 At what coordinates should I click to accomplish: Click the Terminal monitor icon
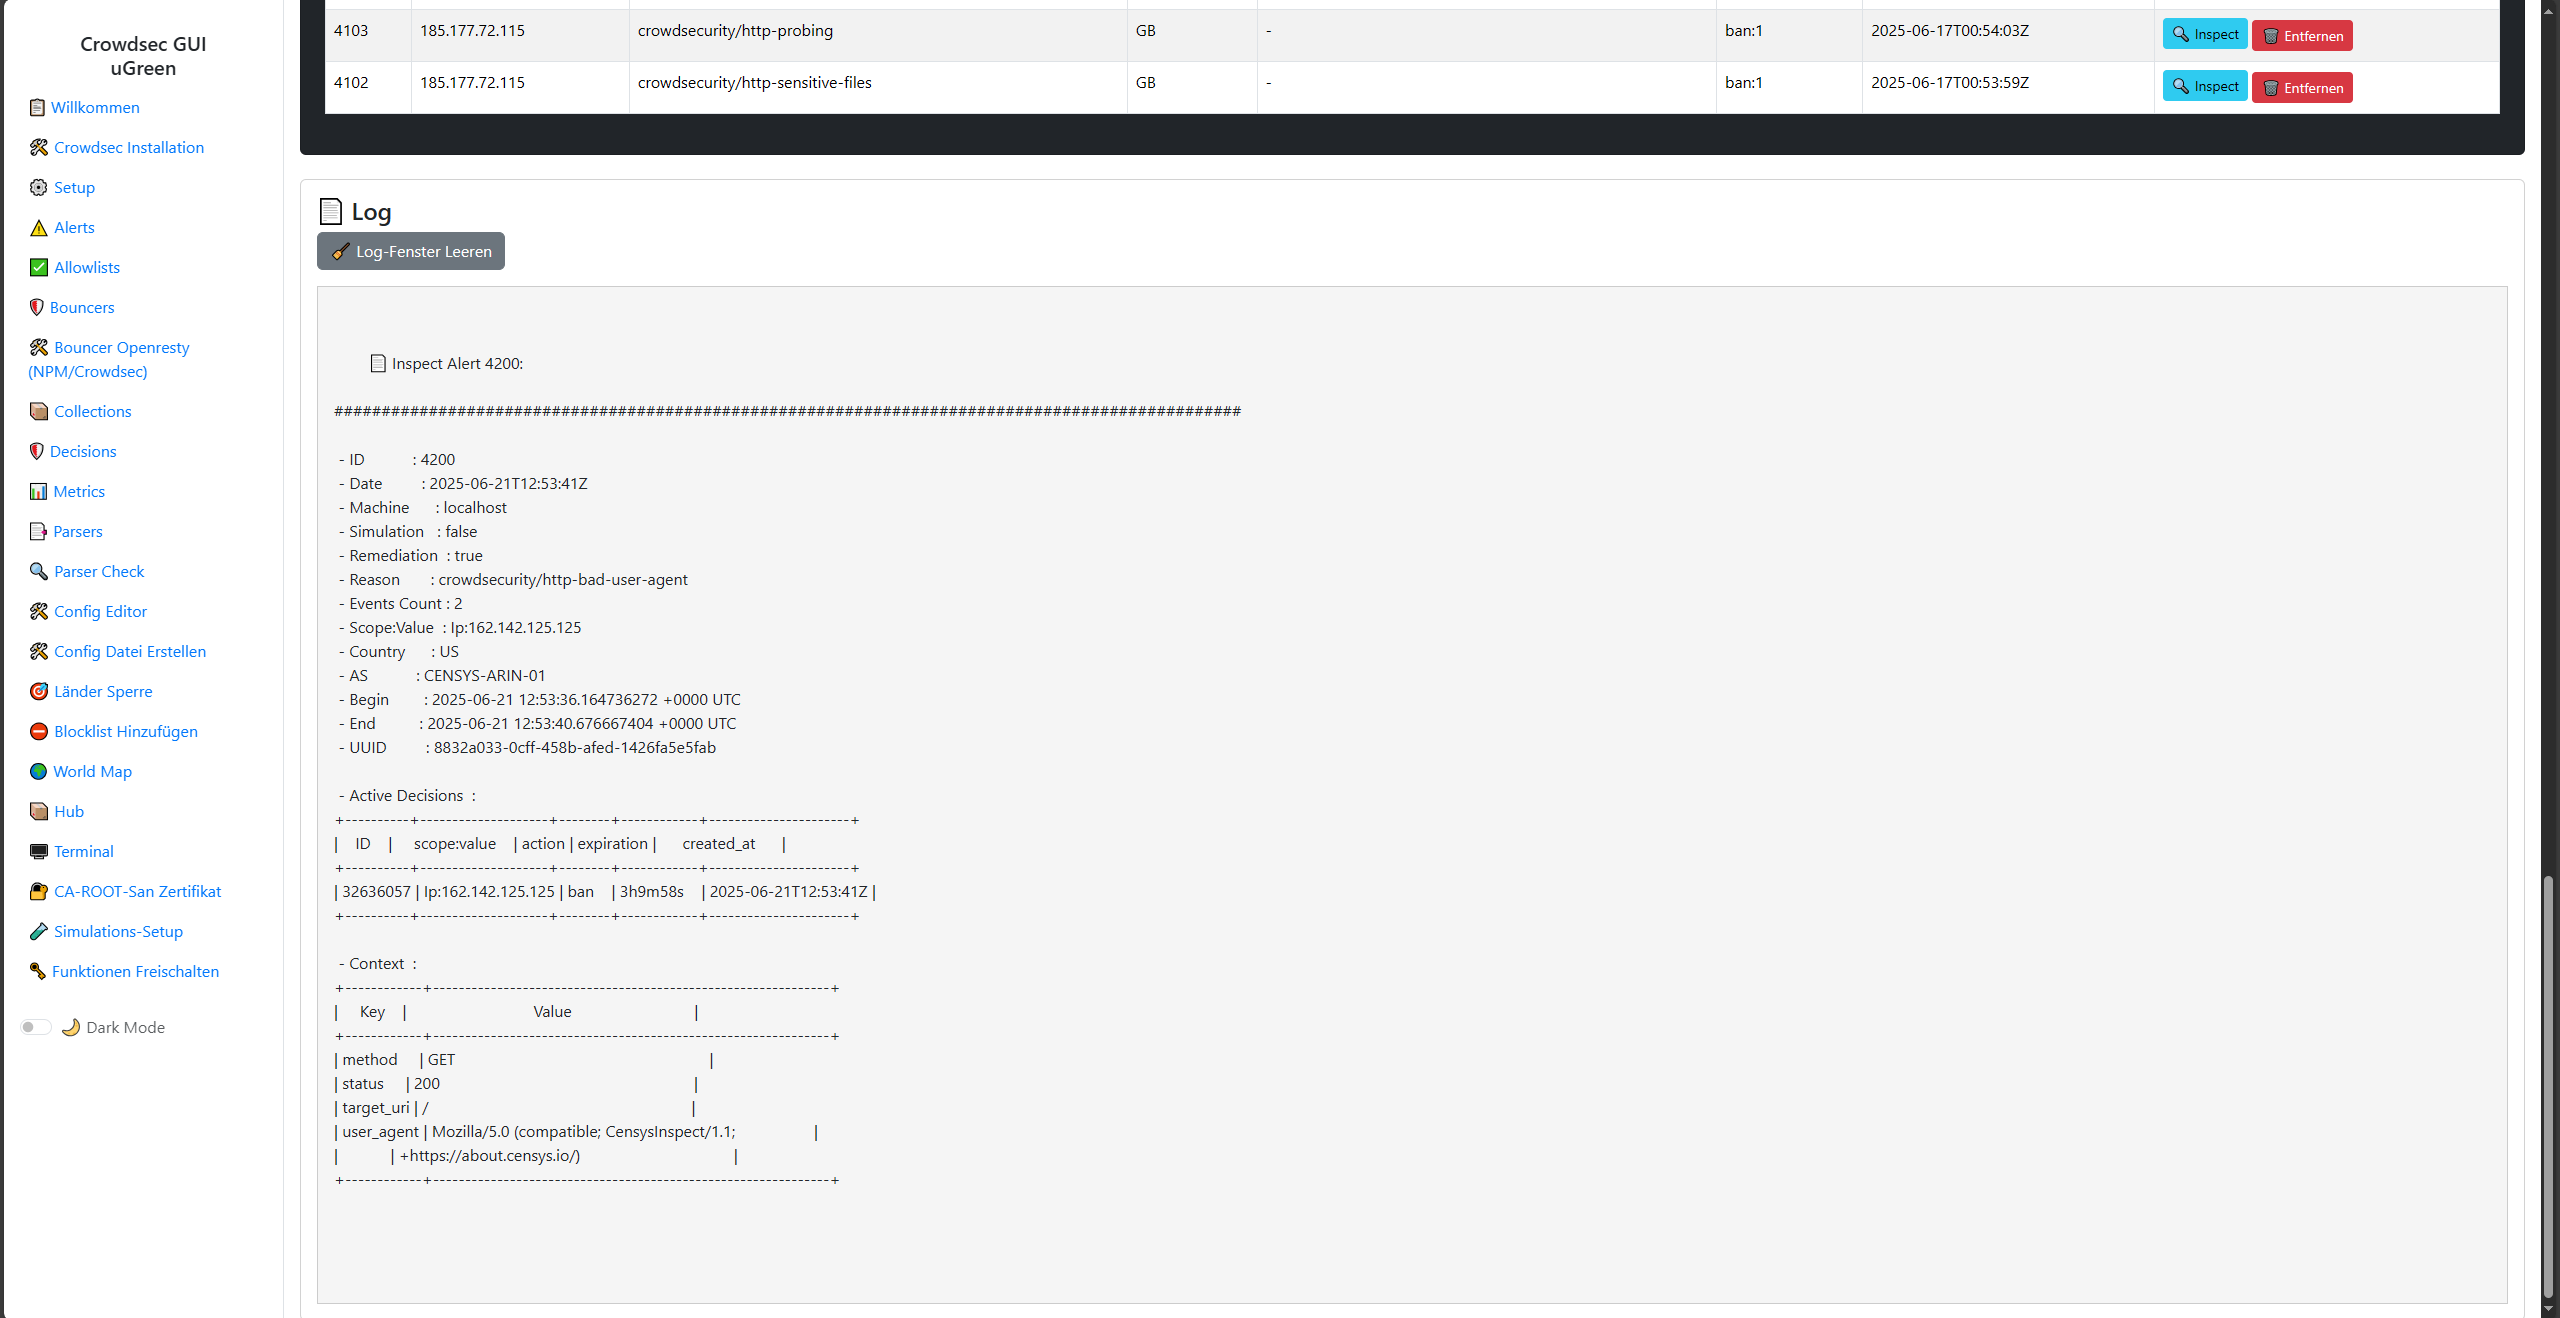(39, 851)
